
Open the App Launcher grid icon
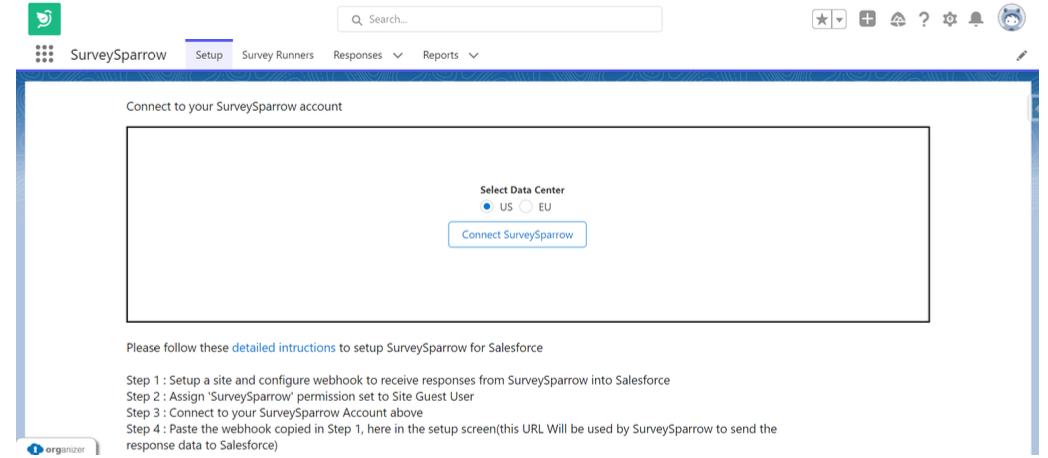coord(44,55)
